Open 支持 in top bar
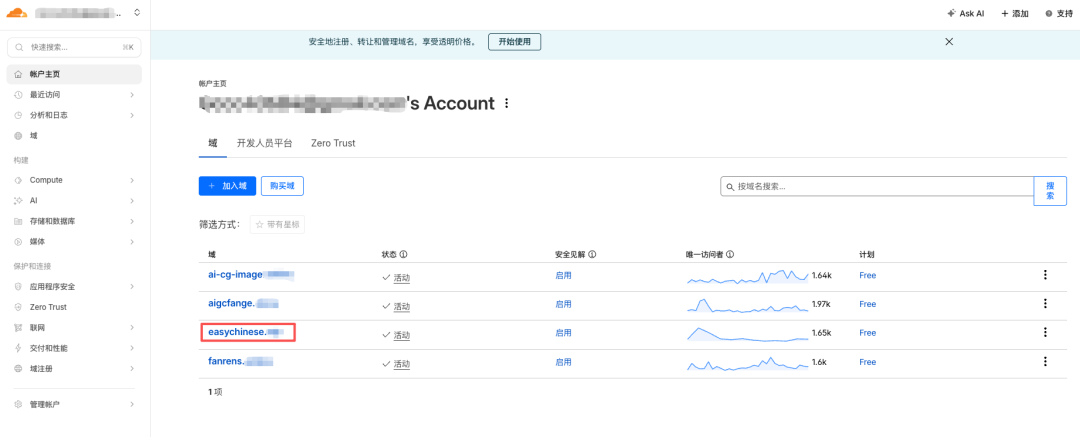This screenshot has height=437, width=1080. click(1059, 13)
